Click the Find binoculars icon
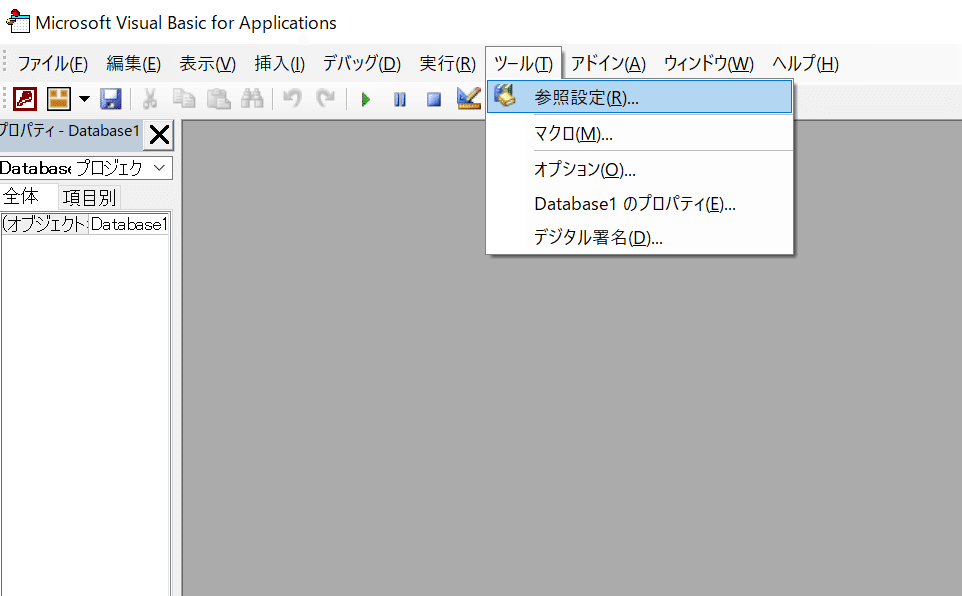This screenshot has height=596, width=962. pyautogui.click(x=252, y=99)
